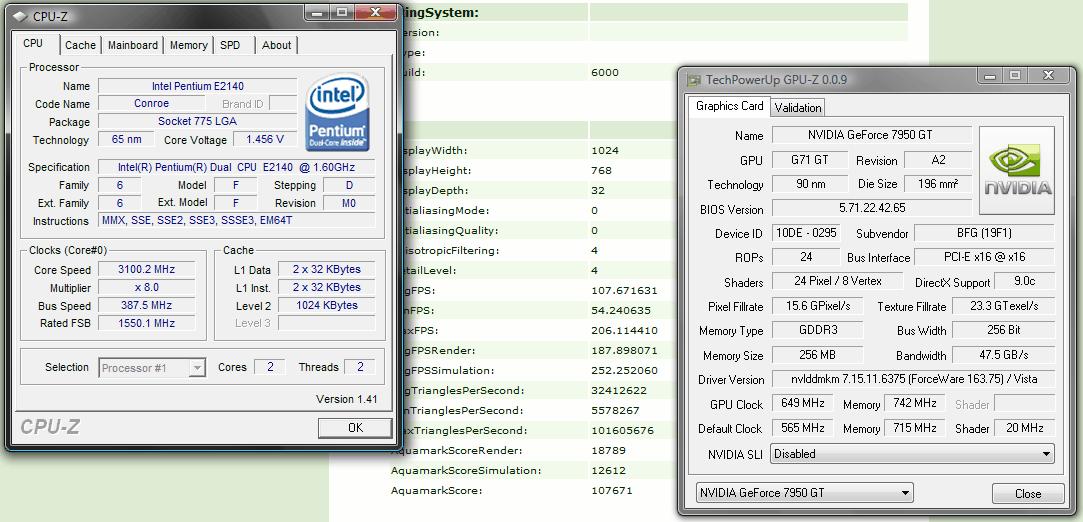Viewport: 1083px width, 522px height.
Task: Open the NVIDIA GeForce 7950 GT card selector
Action: click(805, 493)
